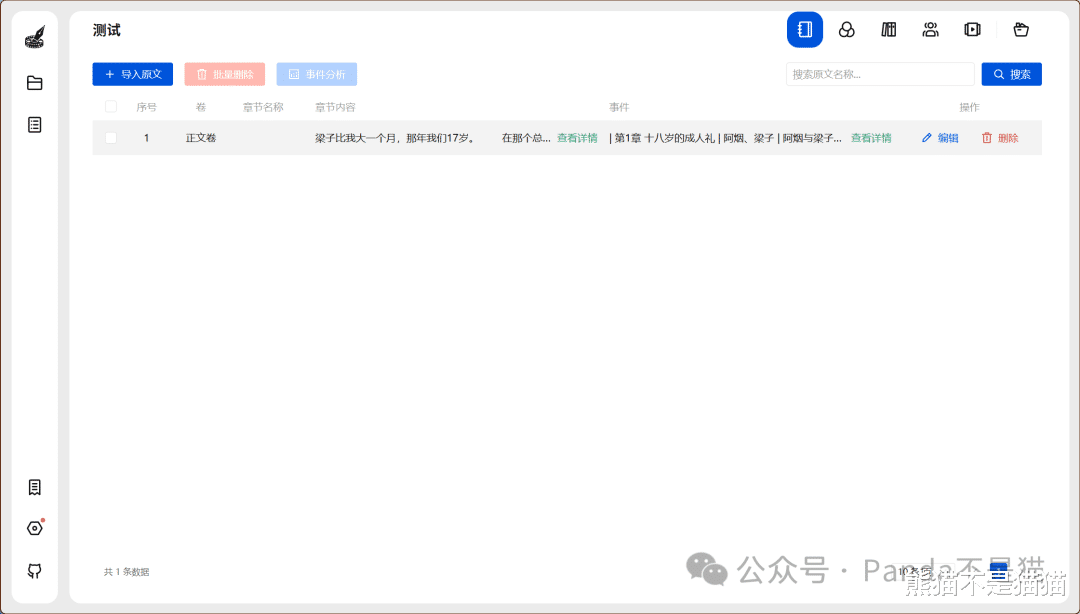The height and width of the screenshot is (614, 1080).
Task: Open the folder icon in left sidebar
Action: click(34, 83)
